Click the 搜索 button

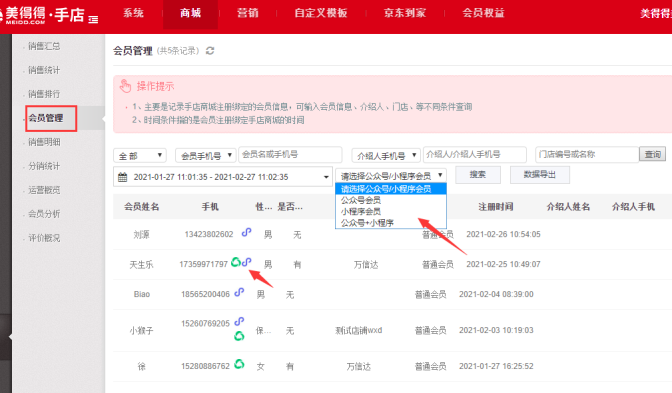477,175
